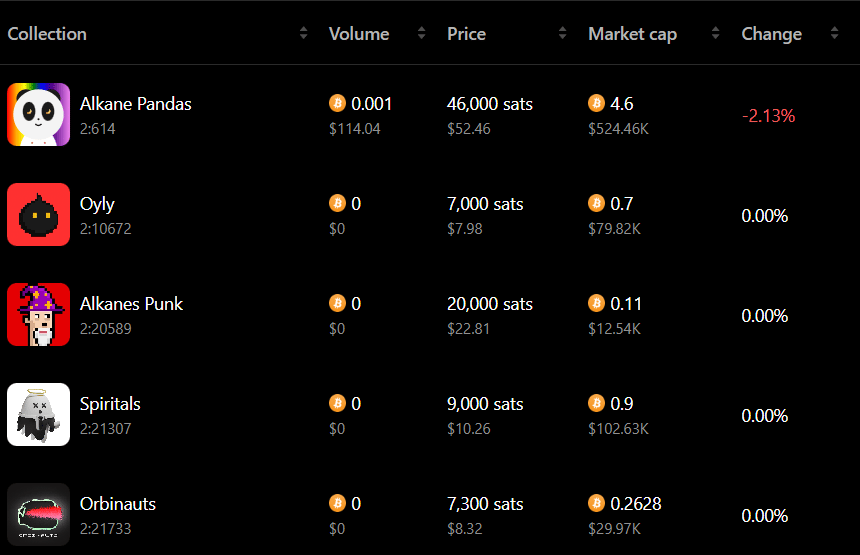Click Bitcoin icon beside Oyly 0.7 market cap
This screenshot has height=555, width=860.
click(x=597, y=203)
